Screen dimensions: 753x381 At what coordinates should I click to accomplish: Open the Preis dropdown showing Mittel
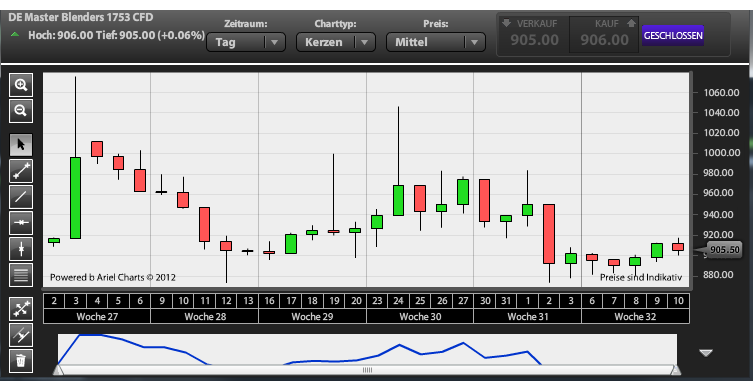pos(436,42)
